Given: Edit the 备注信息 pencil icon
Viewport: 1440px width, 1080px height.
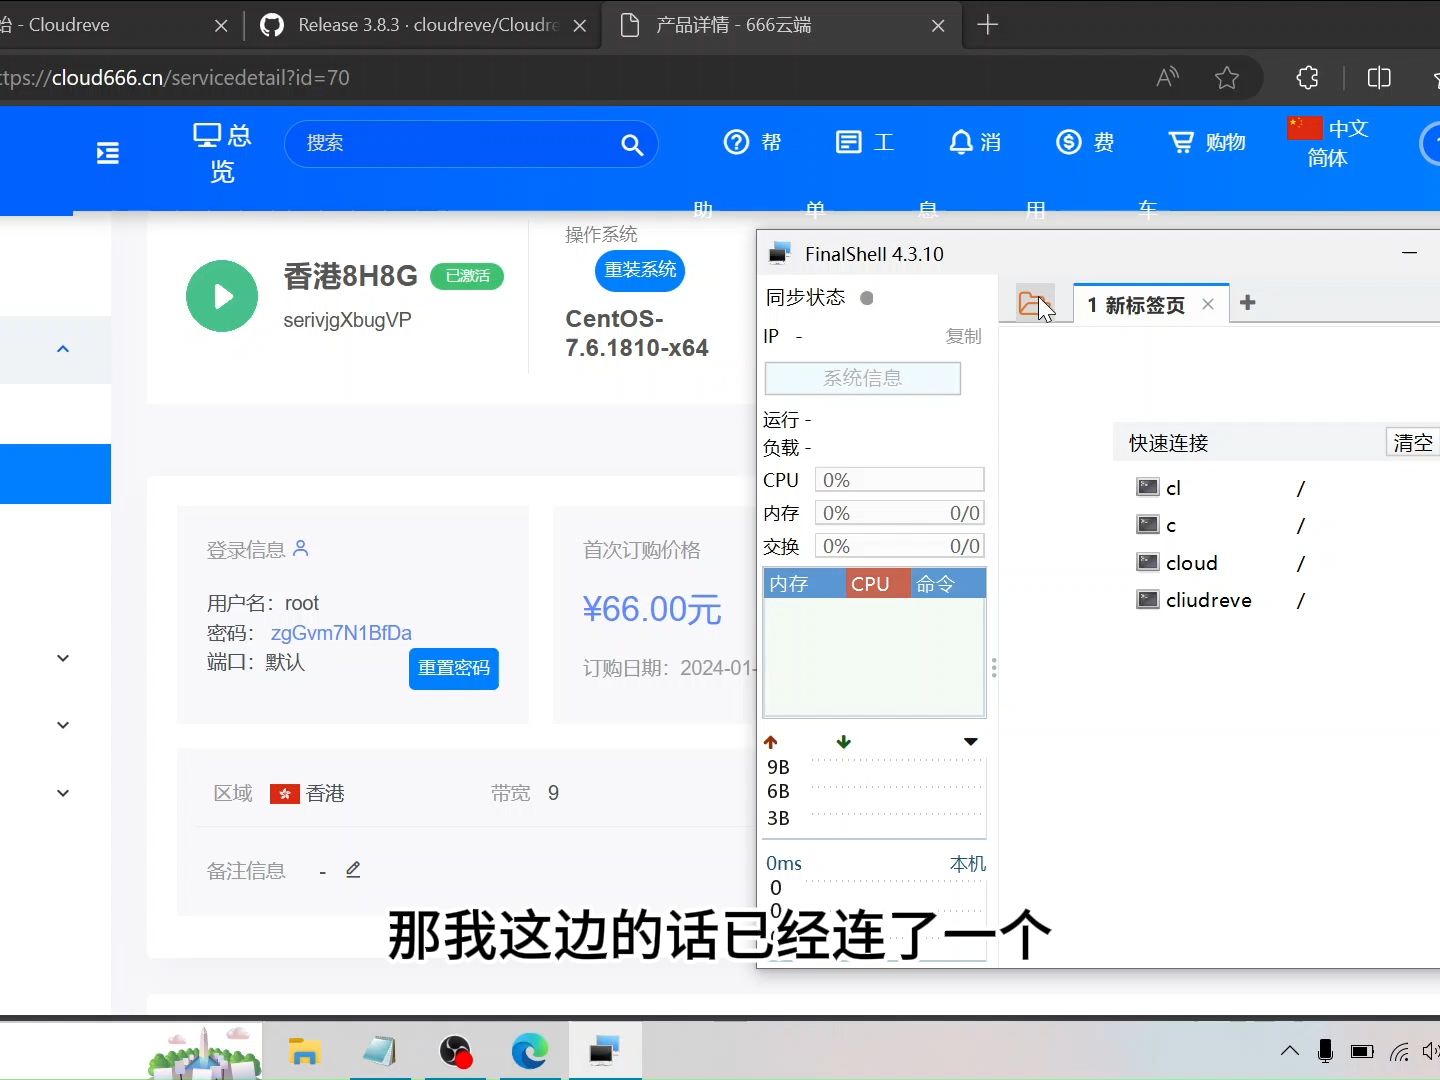Looking at the screenshot, I should pyautogui.click(x=353, y=870).
